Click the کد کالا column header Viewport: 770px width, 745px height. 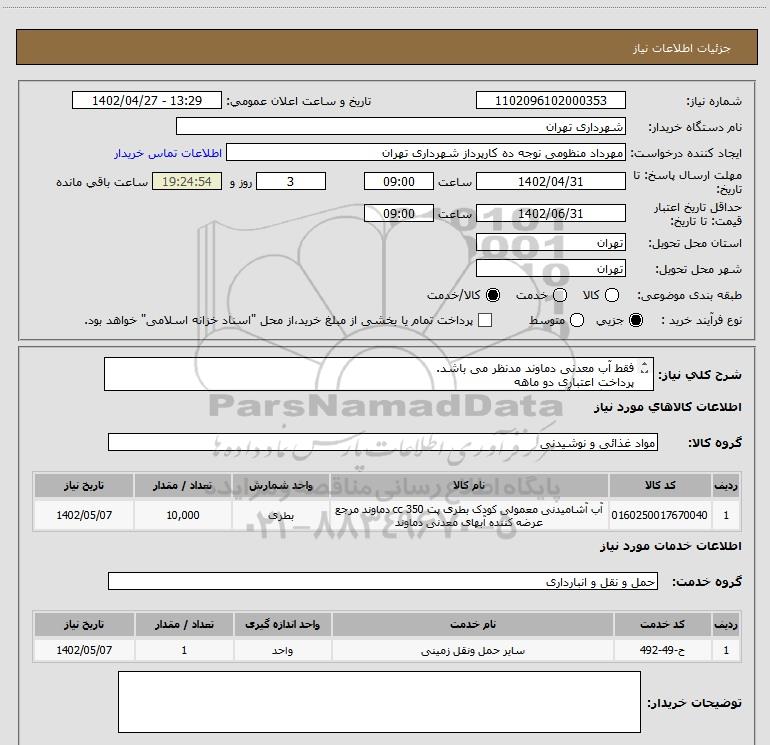[660, 485]
